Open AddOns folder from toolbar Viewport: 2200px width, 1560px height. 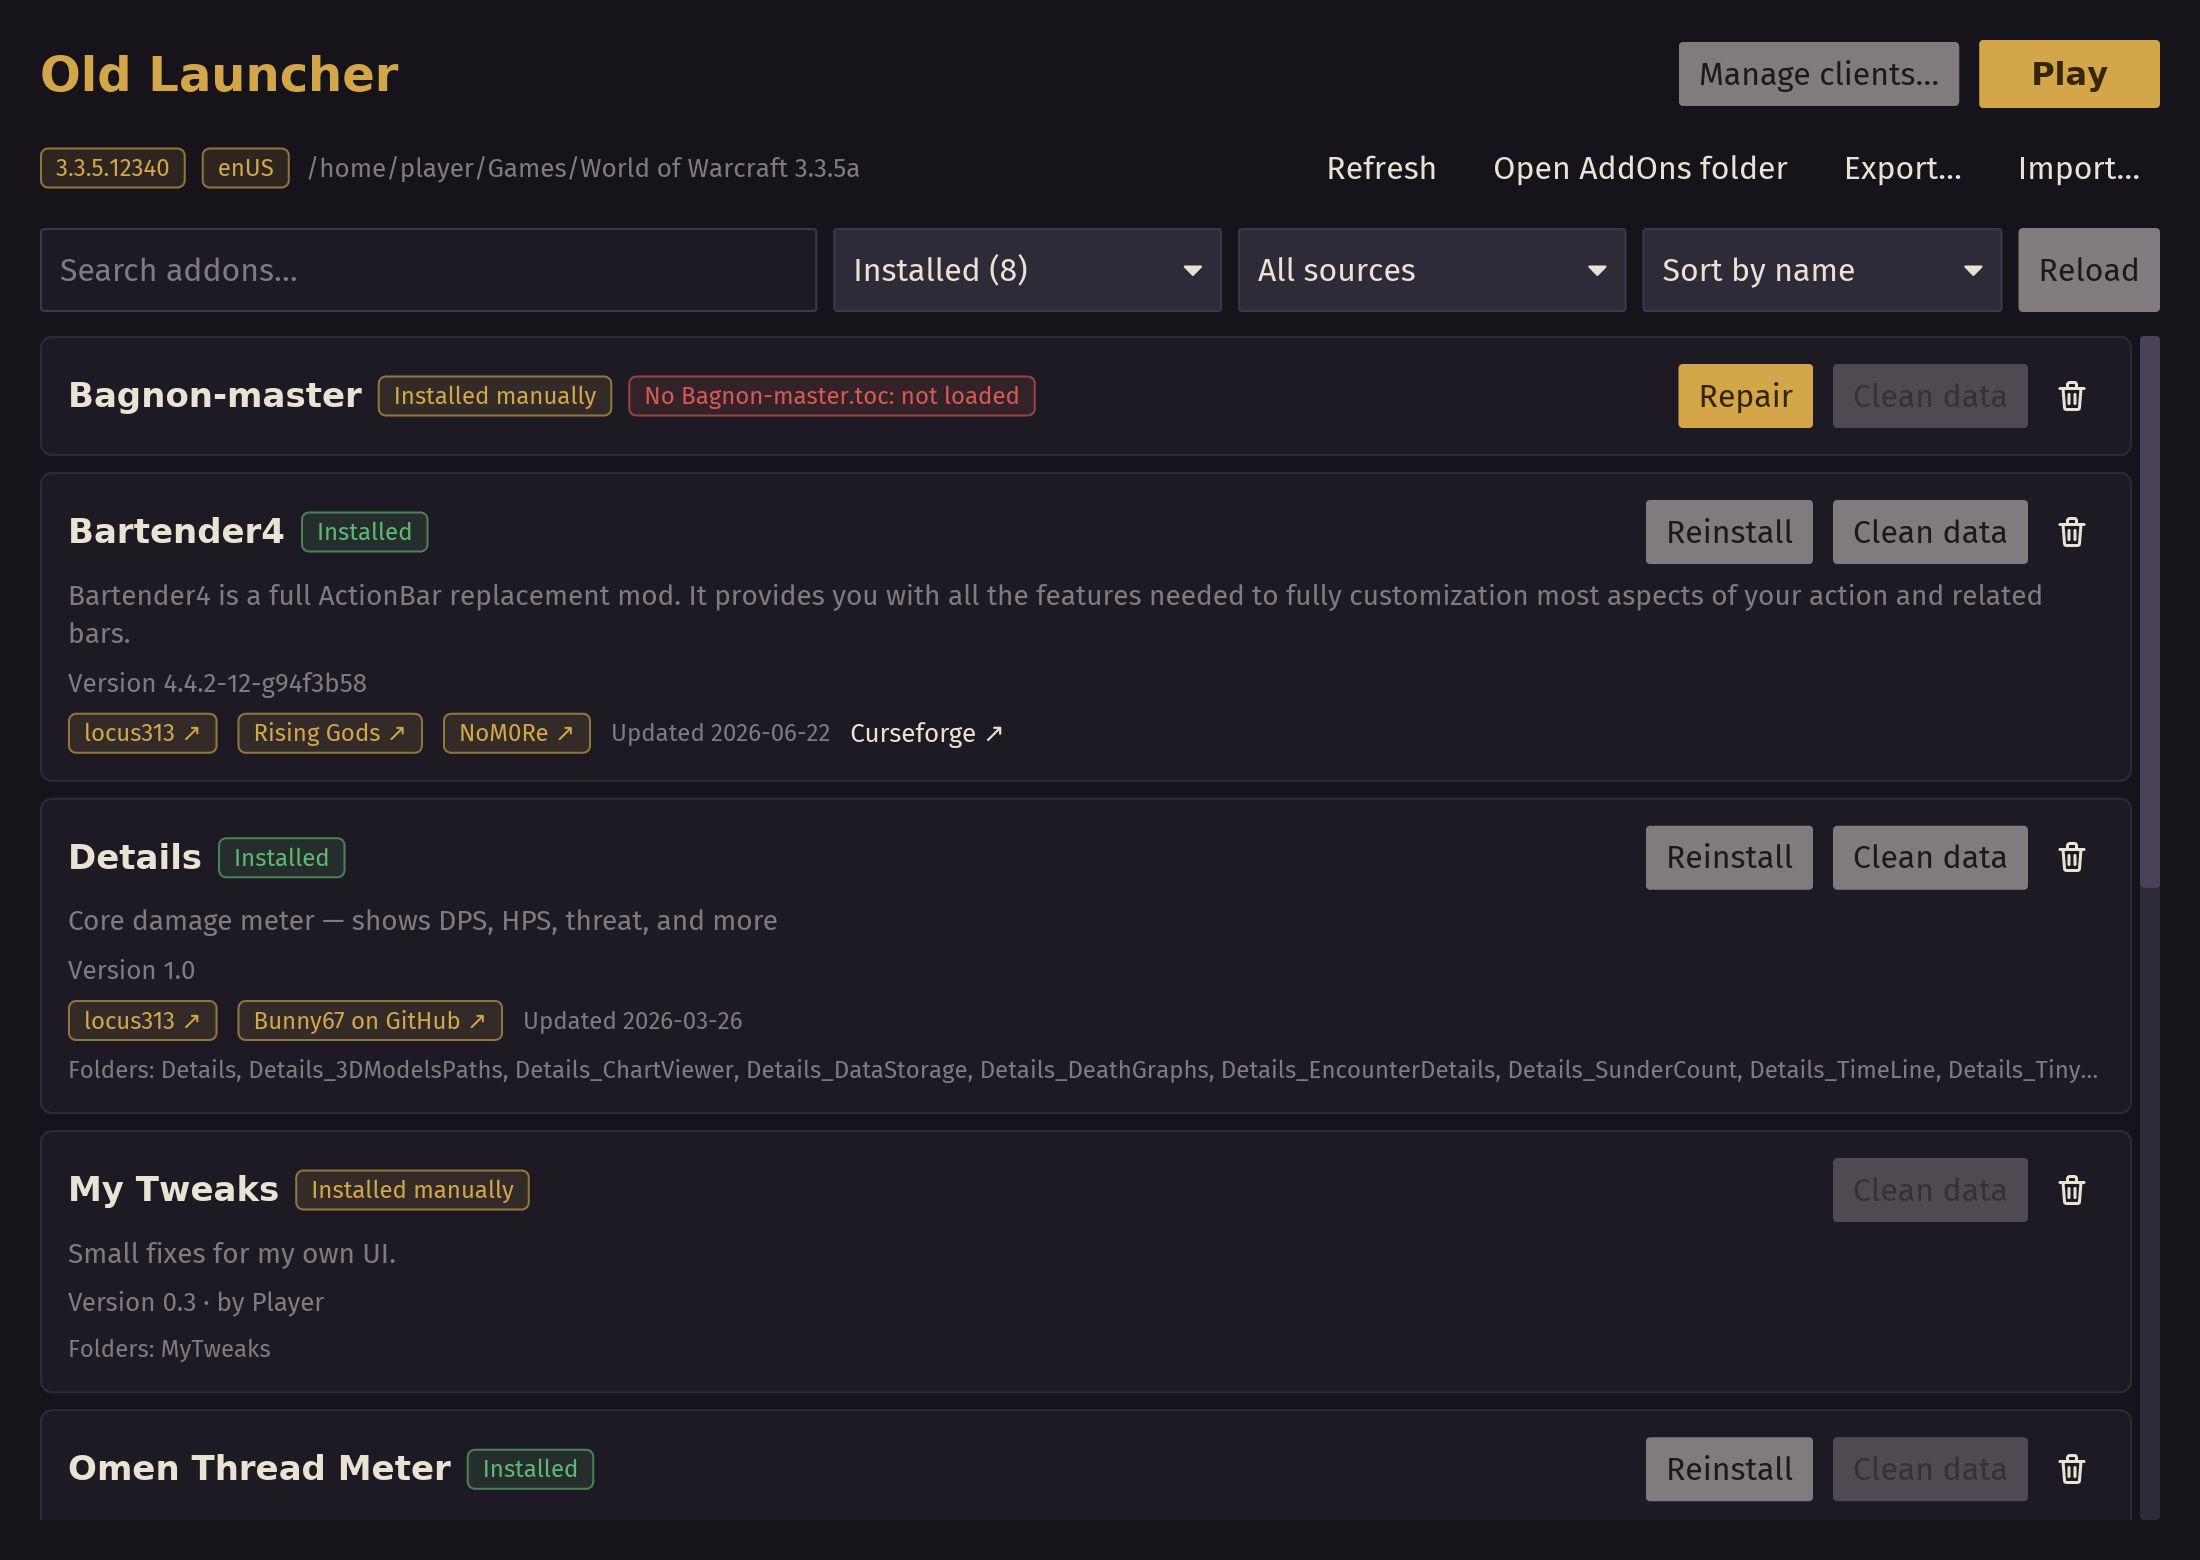coord(1640,168)
